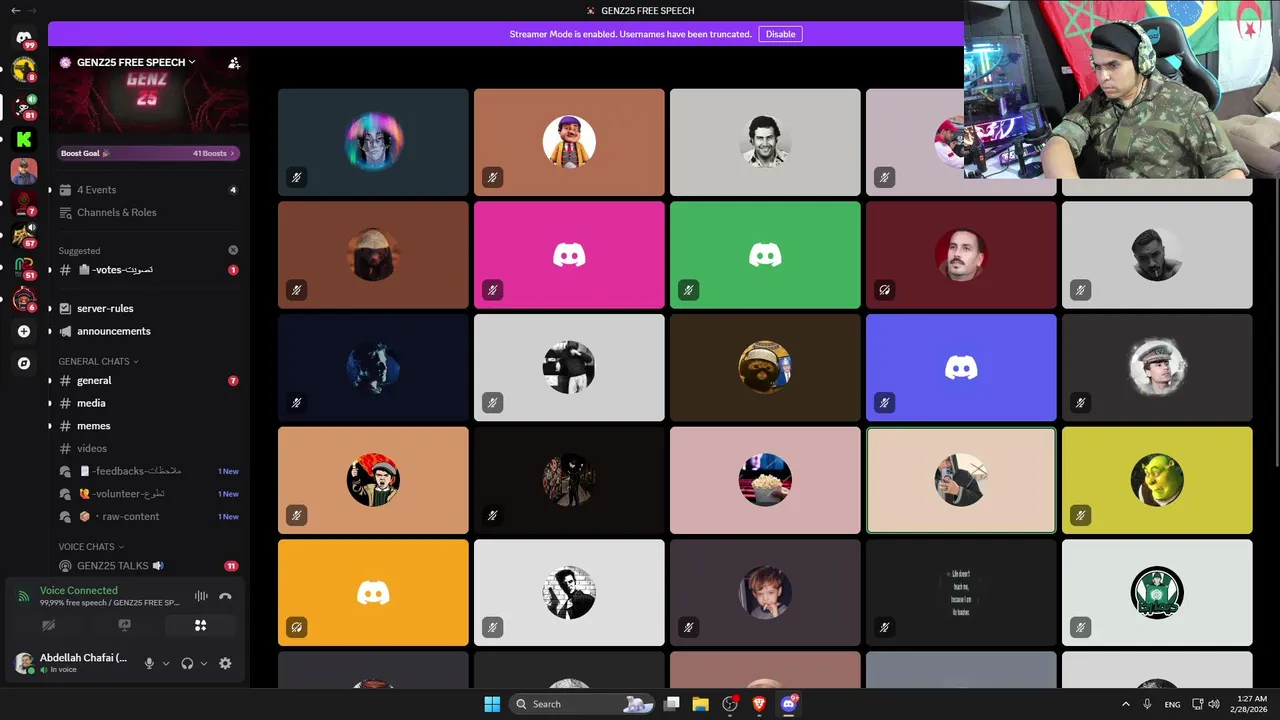1280x720 pixels.
Task: Click back navigation arrow
Action: click(15, 10)
